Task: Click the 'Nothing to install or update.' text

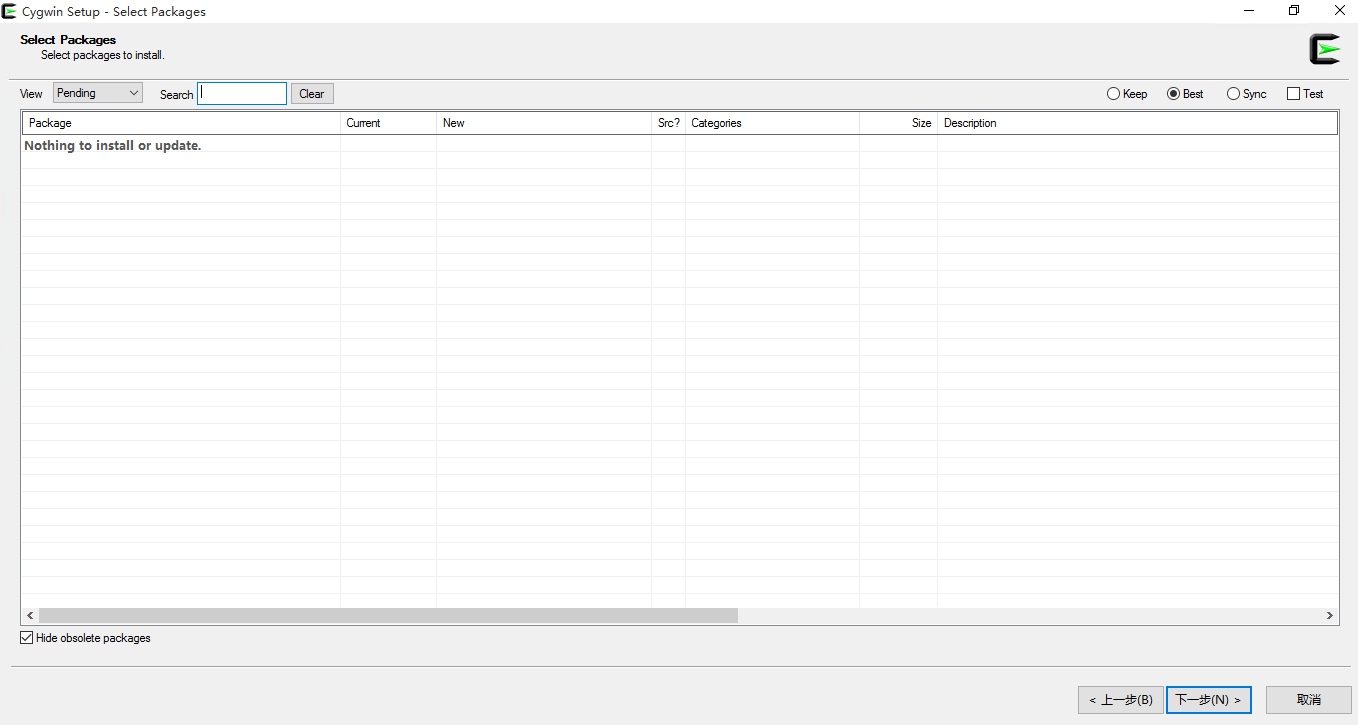Action: pos(113,145)
